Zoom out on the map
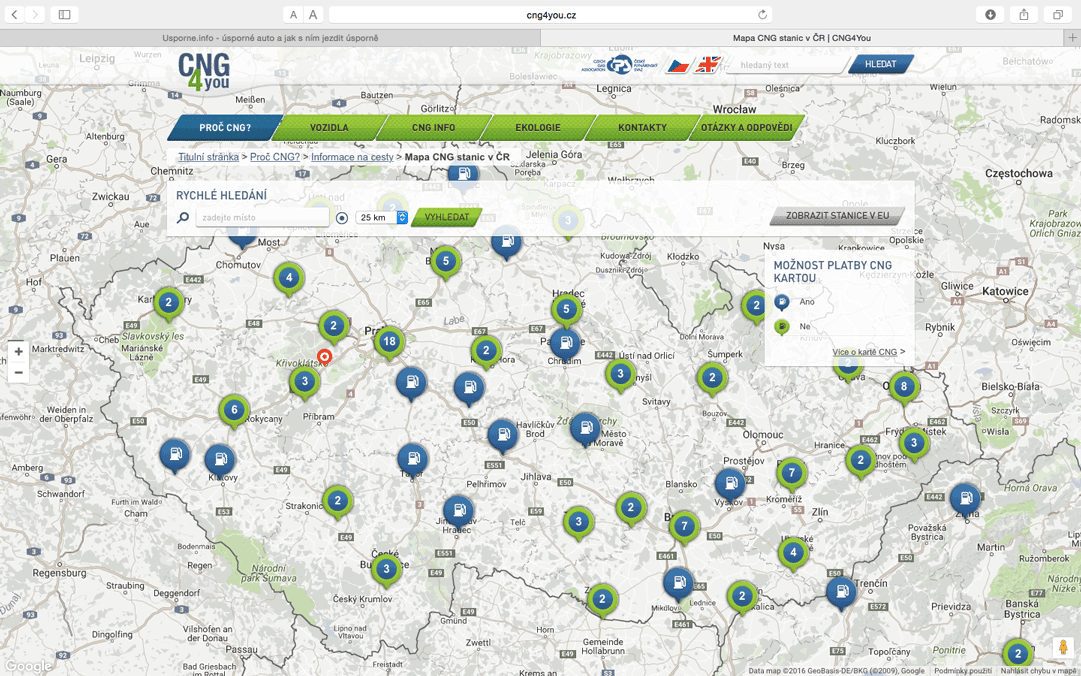This screenshot has width=1081, height=676. [19, 372]
